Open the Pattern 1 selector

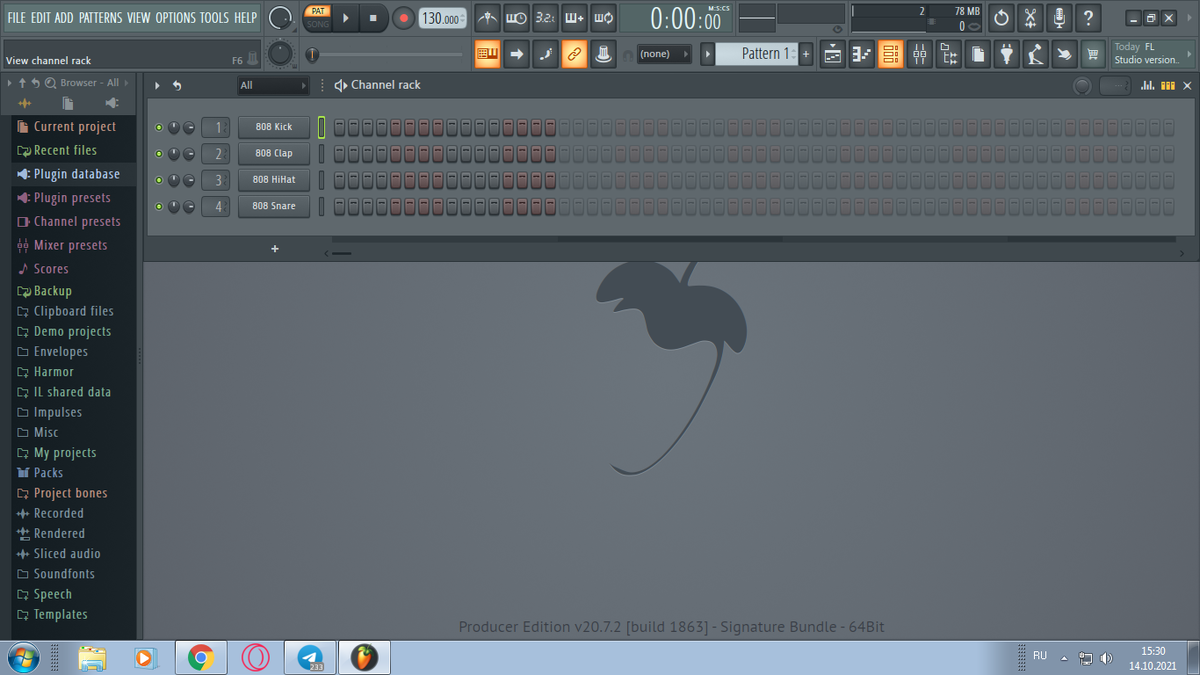coord(756,54)
